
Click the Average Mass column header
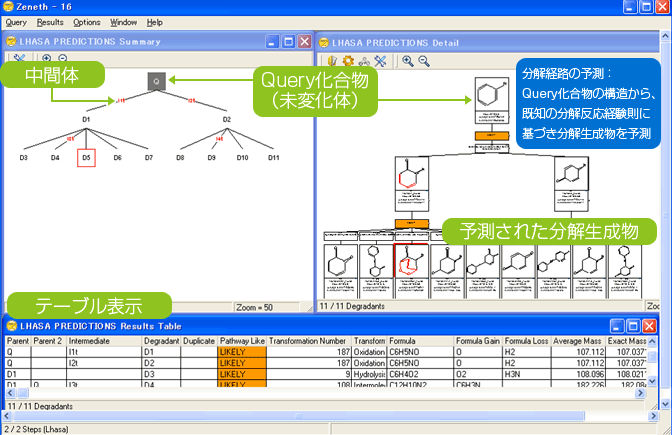tap(578, 341)
